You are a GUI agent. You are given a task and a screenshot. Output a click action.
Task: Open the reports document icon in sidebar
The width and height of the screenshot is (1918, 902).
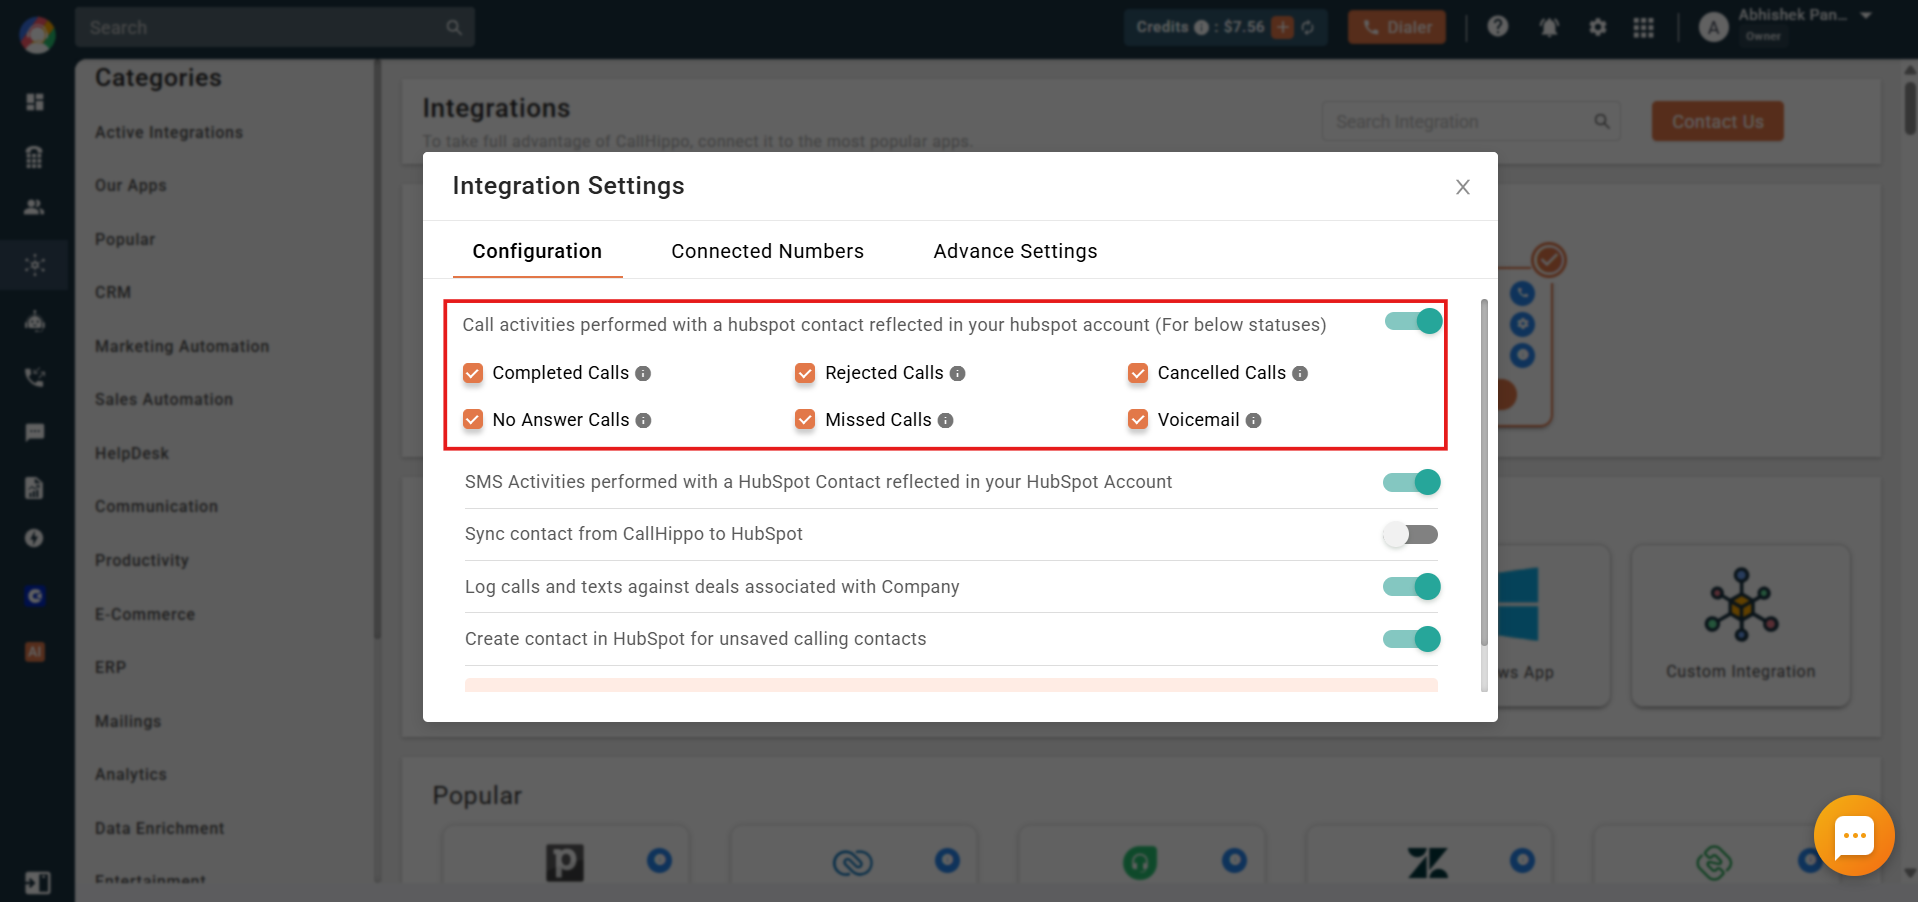[x=35, y=487]
